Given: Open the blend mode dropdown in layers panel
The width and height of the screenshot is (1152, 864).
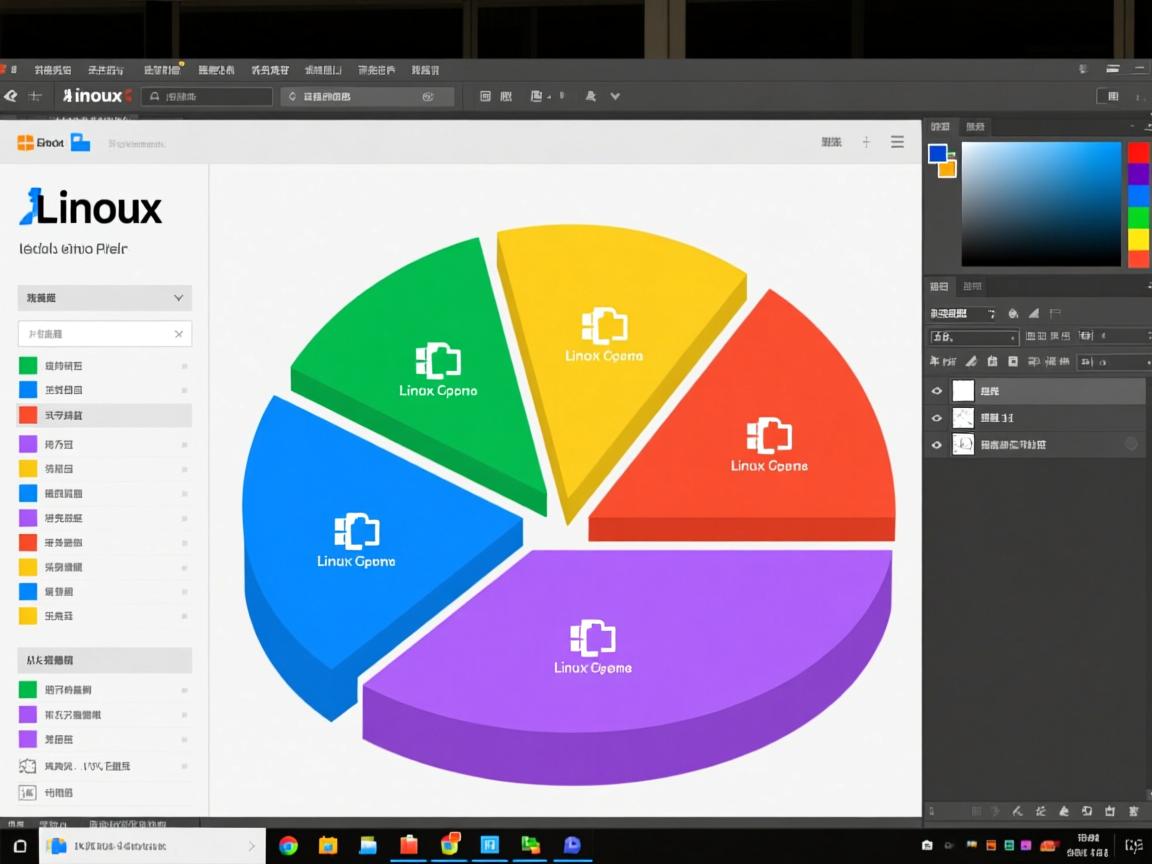Looking at the screenshot, I should click(973, 337).
